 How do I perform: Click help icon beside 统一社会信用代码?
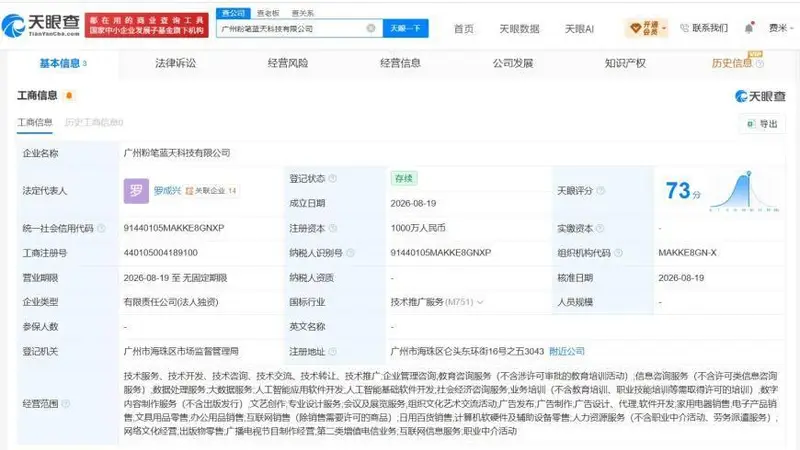click(101, 228)
